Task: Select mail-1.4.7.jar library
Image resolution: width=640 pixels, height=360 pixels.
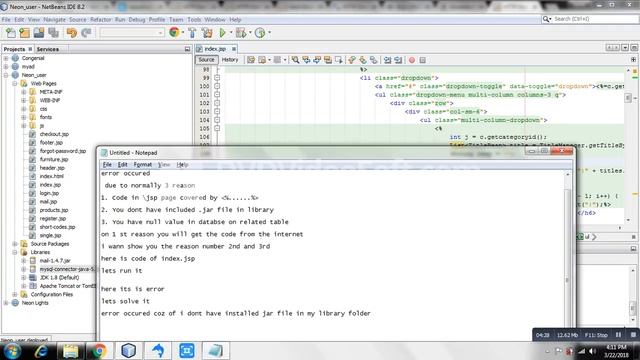Action: (55, 261)
